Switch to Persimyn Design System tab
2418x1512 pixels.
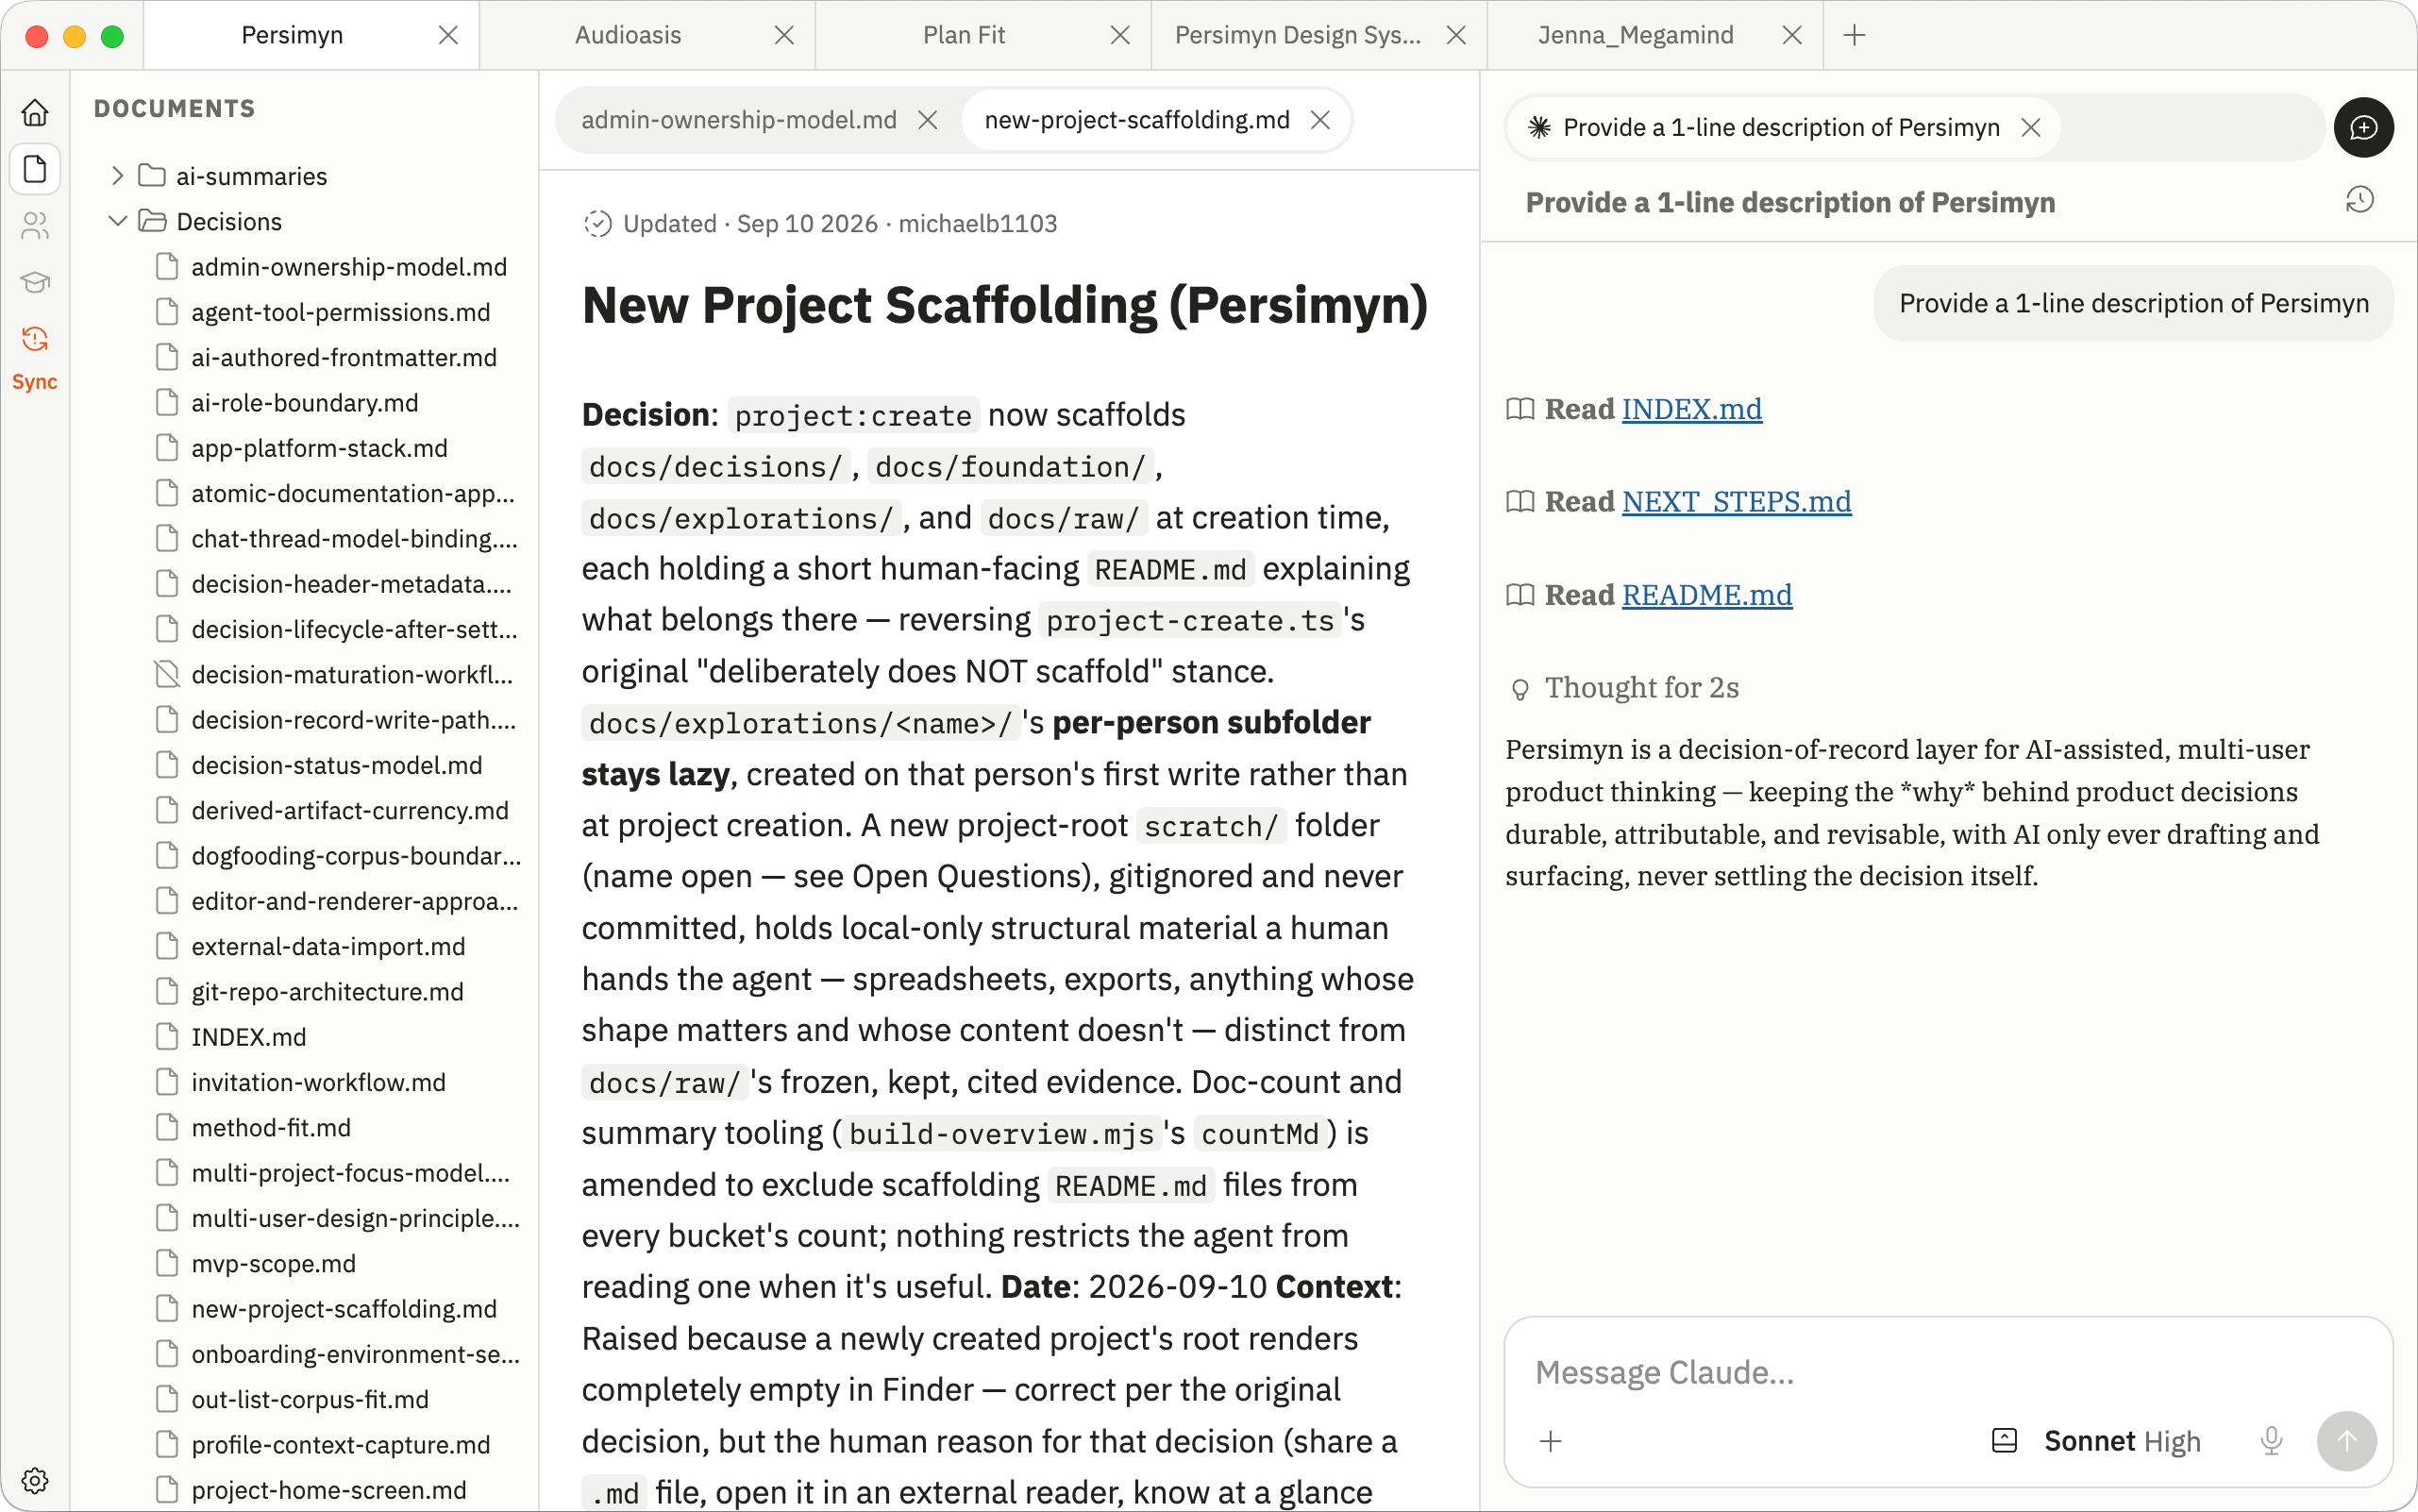click(x=1298, y=35)
